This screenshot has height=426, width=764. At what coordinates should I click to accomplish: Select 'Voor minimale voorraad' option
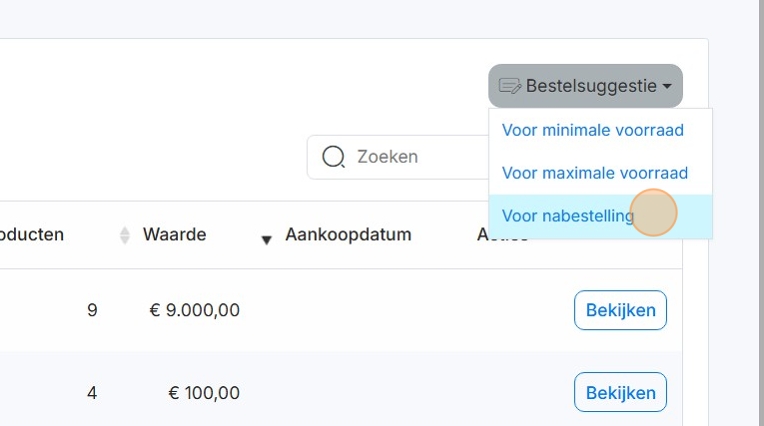[x=593, y=130]
